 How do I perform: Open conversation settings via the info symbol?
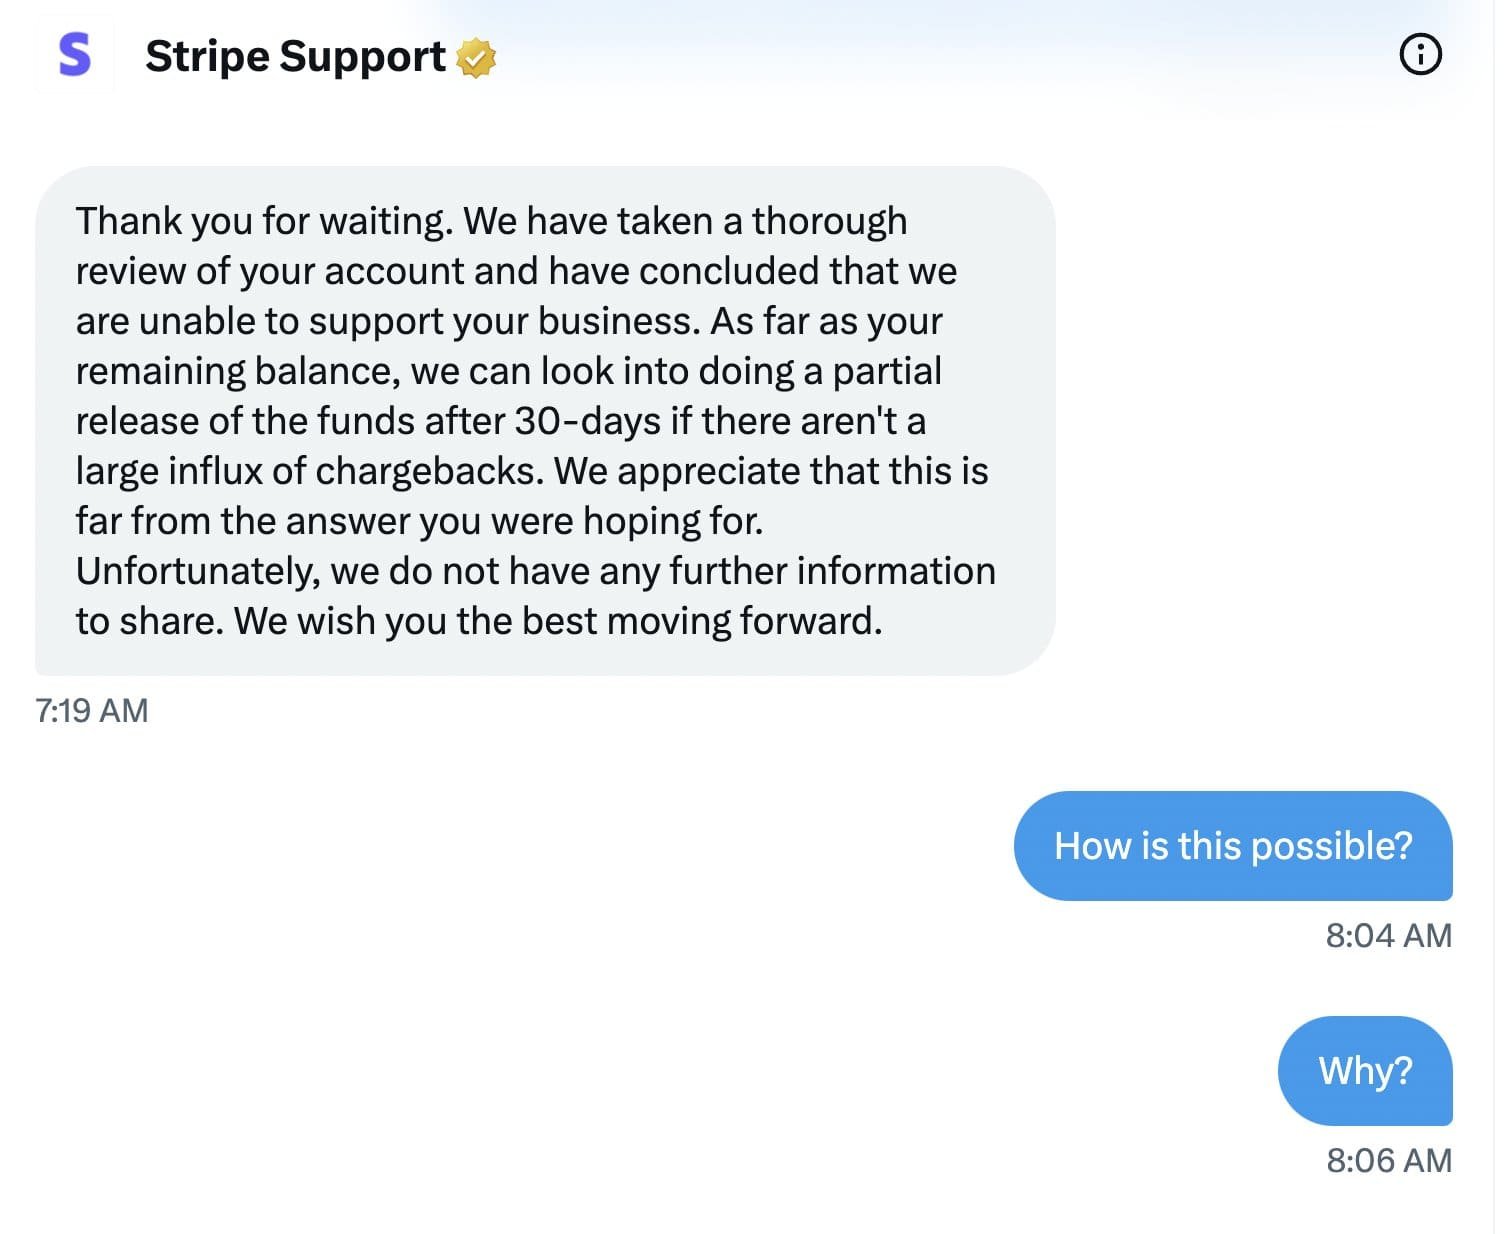pyautogui.click(x=1420, y=55)
